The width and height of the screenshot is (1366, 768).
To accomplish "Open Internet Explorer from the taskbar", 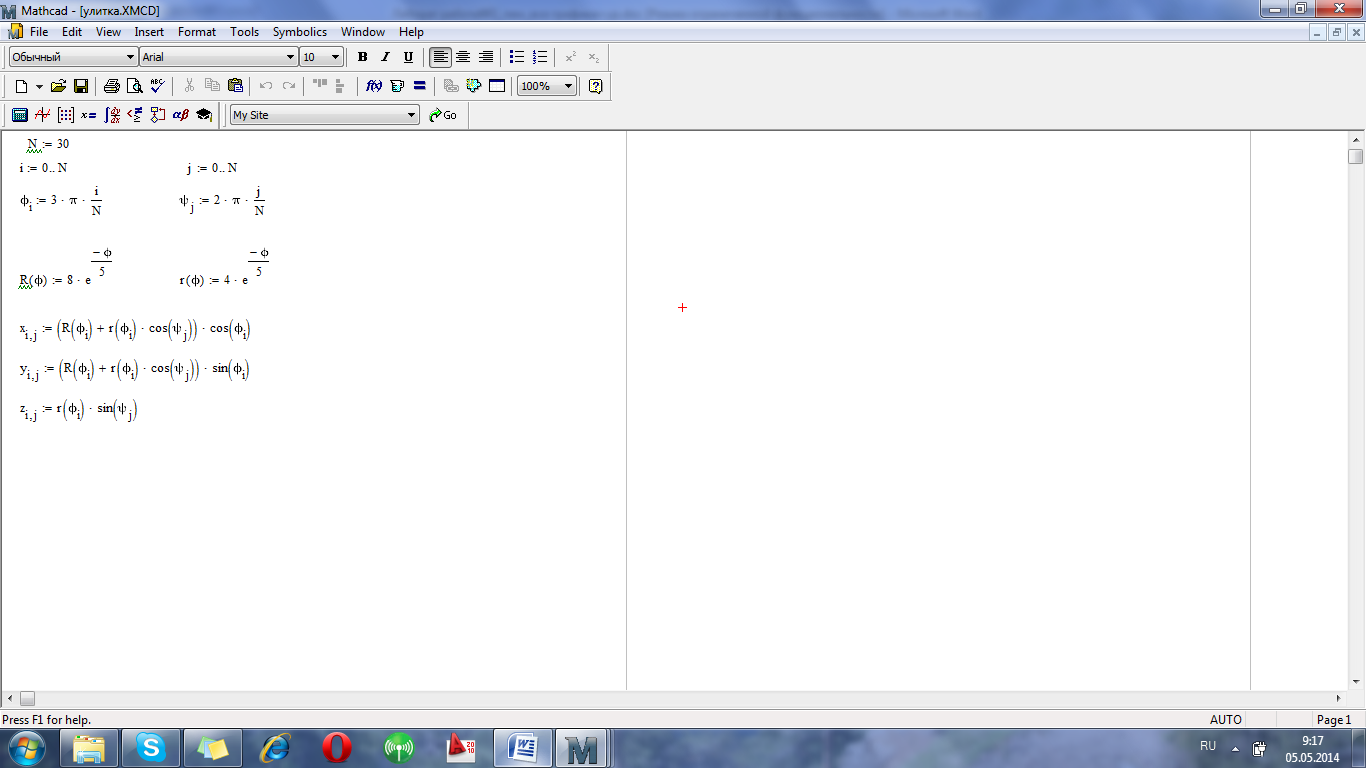I will tap(275, 748).
